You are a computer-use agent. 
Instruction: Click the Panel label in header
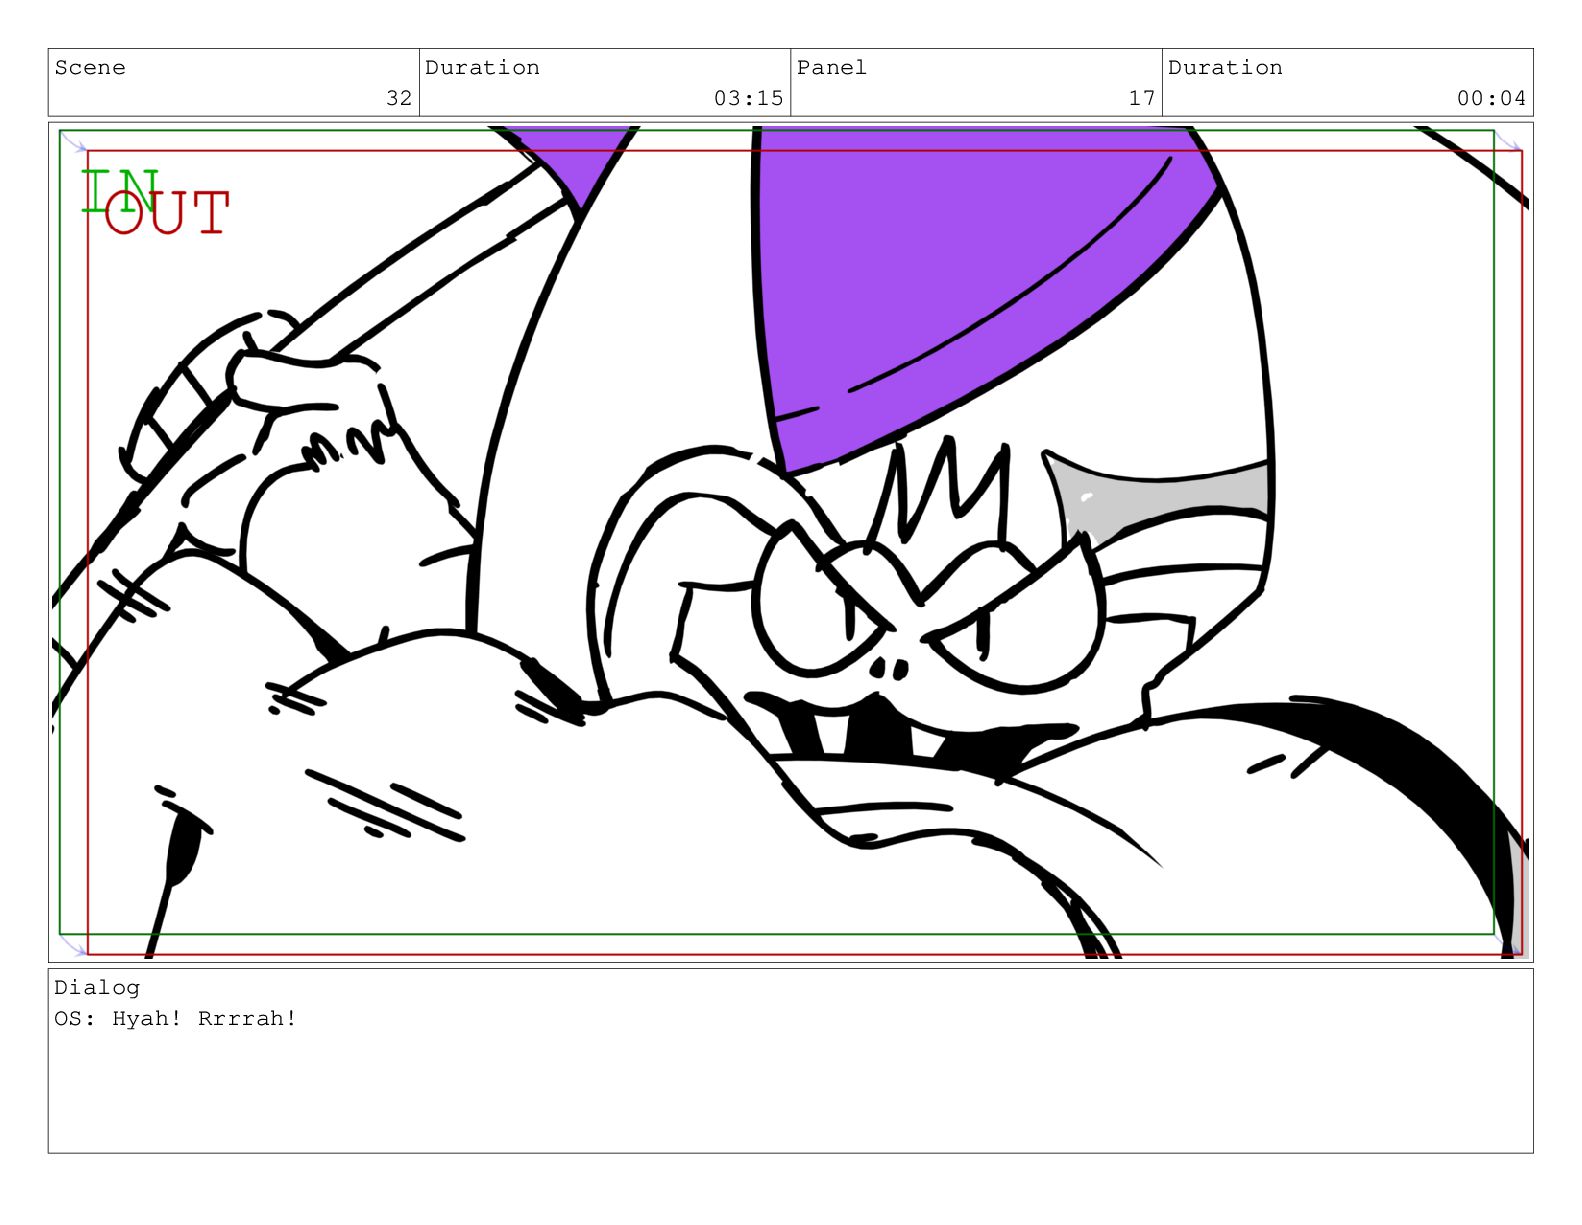click(x=832, y=68)
